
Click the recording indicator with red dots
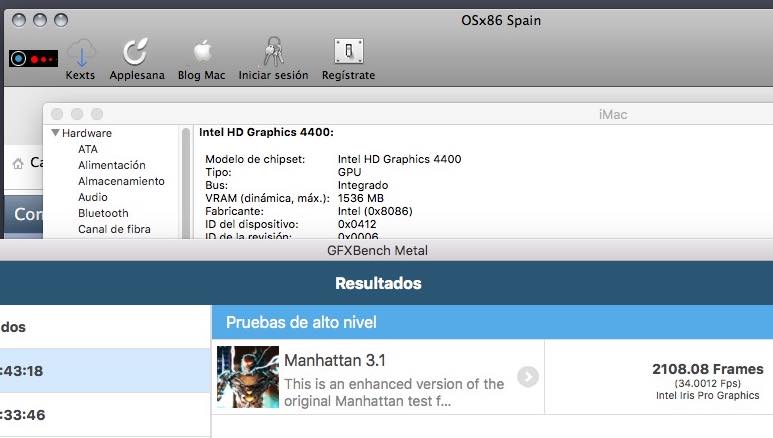point(34,59)
